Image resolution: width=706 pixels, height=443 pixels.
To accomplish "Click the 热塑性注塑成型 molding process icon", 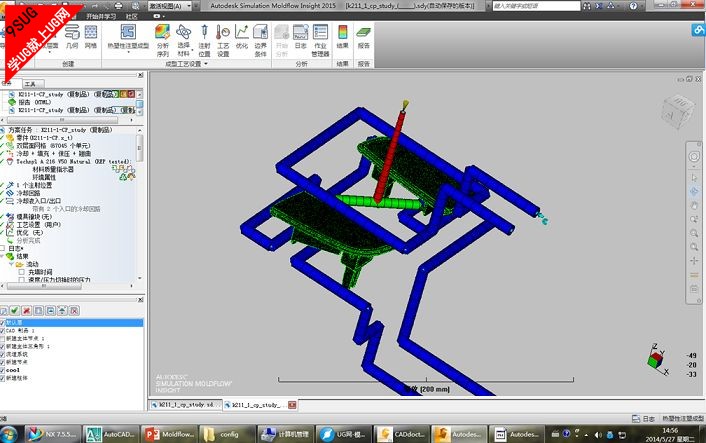I will (x=128, y=33).
